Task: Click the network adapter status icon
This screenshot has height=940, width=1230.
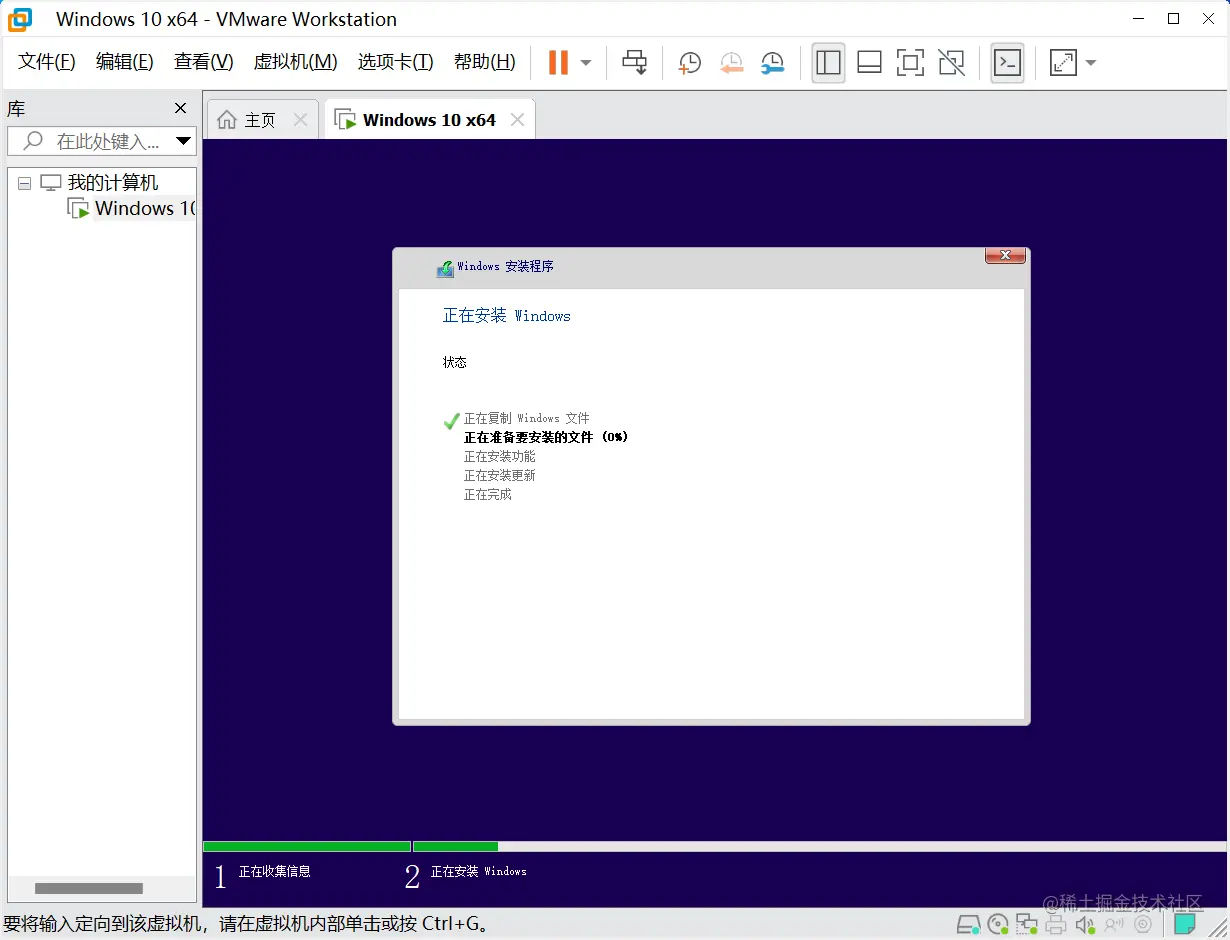Action: (1027, 924)
